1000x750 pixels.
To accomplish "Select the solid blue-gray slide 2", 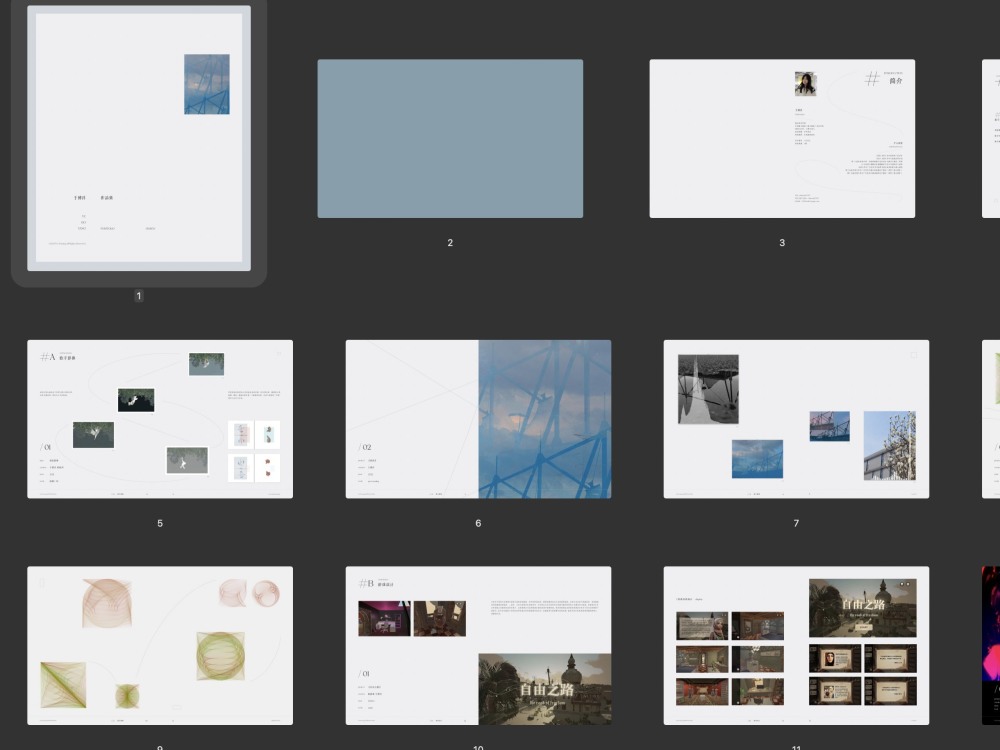I will [x=450, y=138].
